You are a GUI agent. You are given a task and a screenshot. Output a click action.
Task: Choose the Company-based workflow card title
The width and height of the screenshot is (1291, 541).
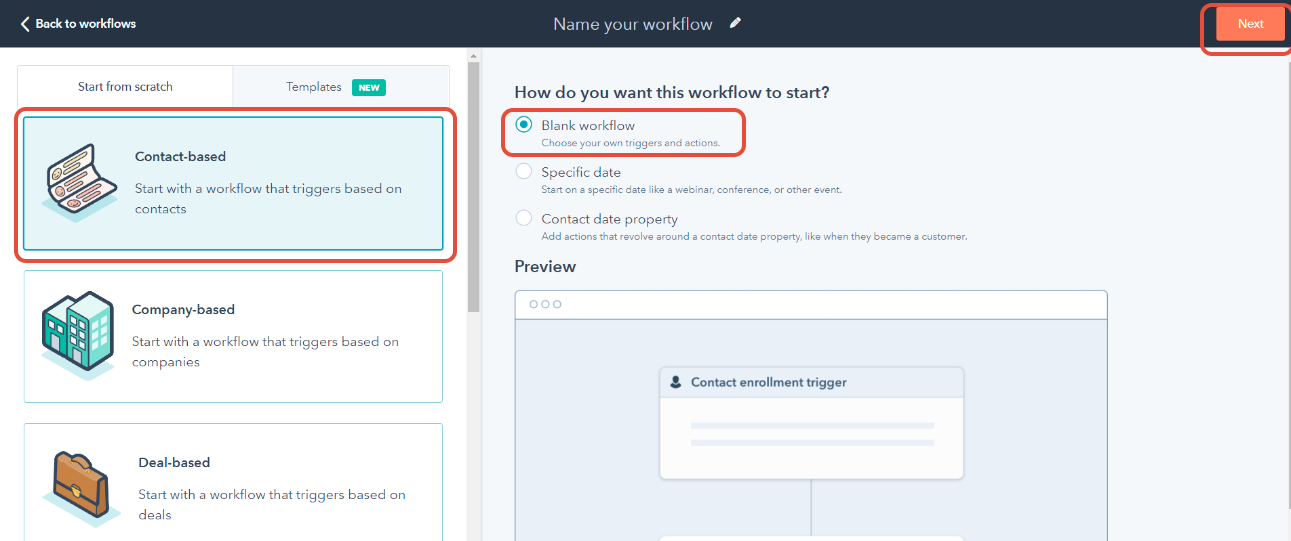point(183,310)
